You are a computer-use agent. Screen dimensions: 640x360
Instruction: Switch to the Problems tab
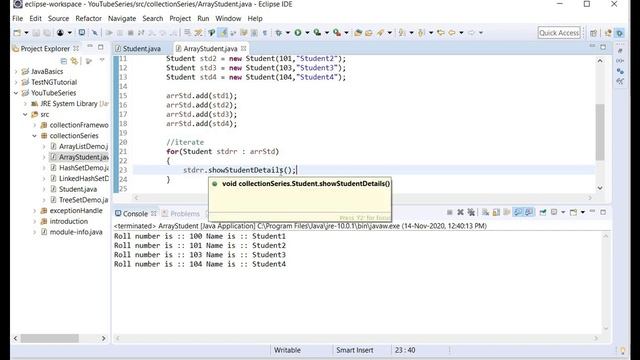(181, 213)
